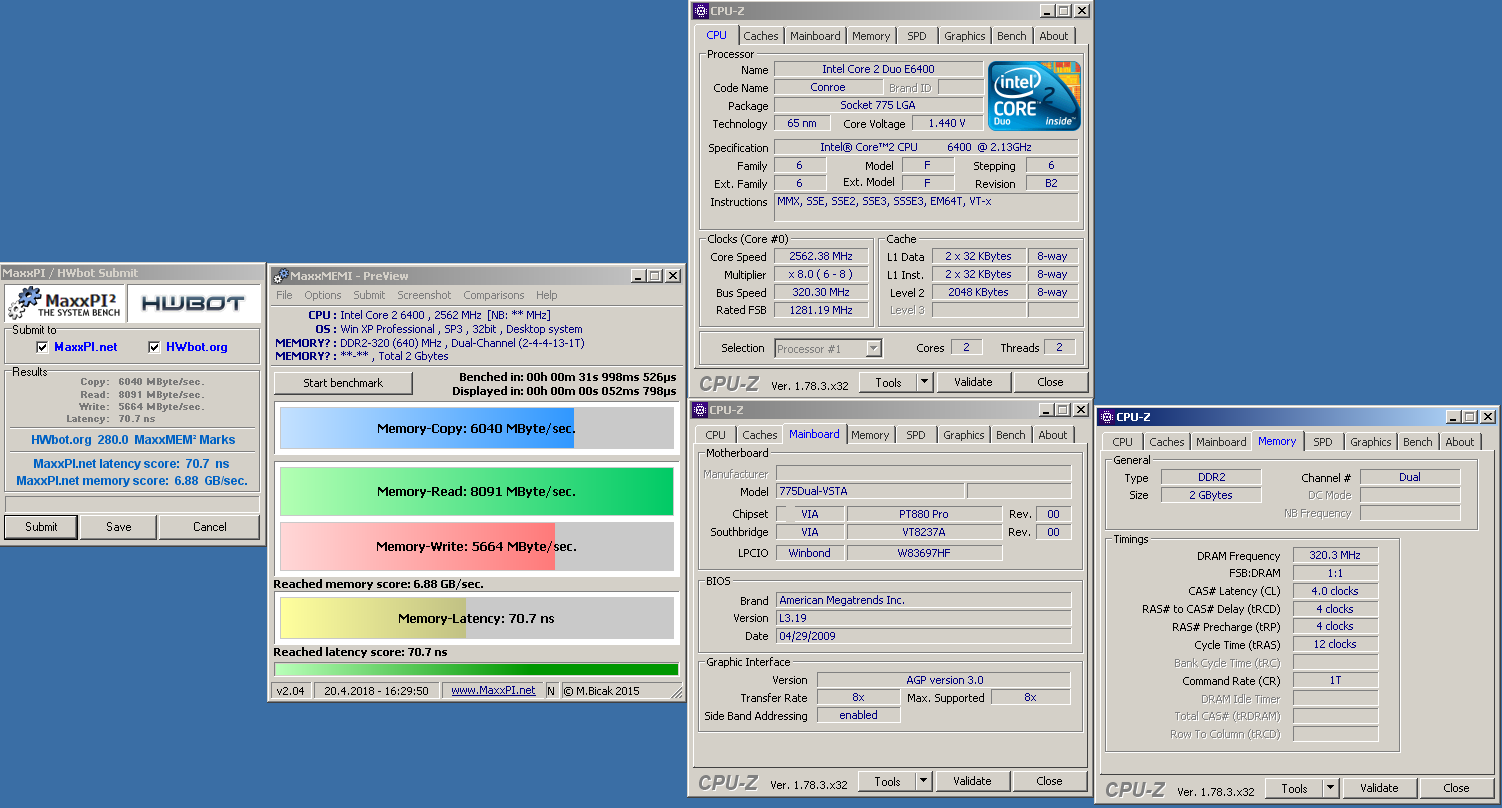The width and height of the screenshot is (1502, 808).
Task: Click Command Rate value 1T
Action: (1335, 680)
